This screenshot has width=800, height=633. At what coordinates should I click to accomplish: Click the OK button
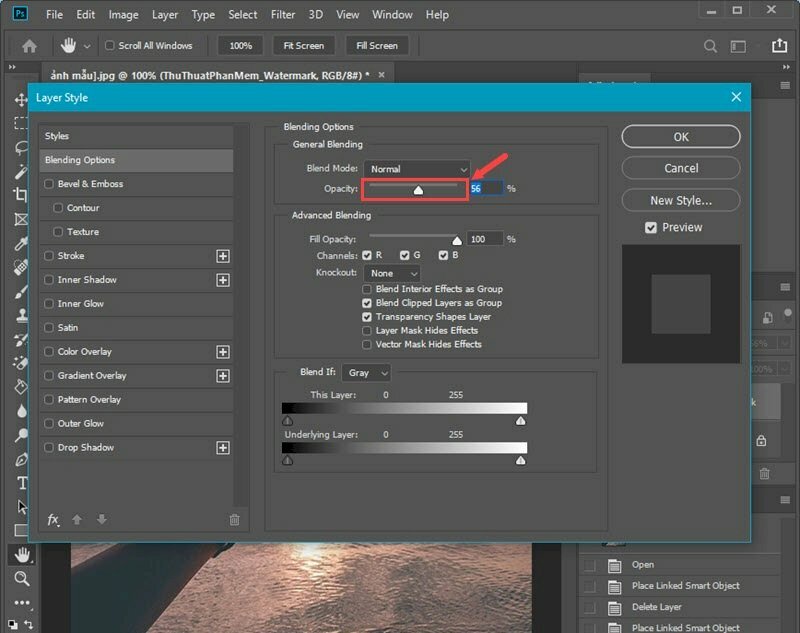pyautogui.click(x=681, y=137)
